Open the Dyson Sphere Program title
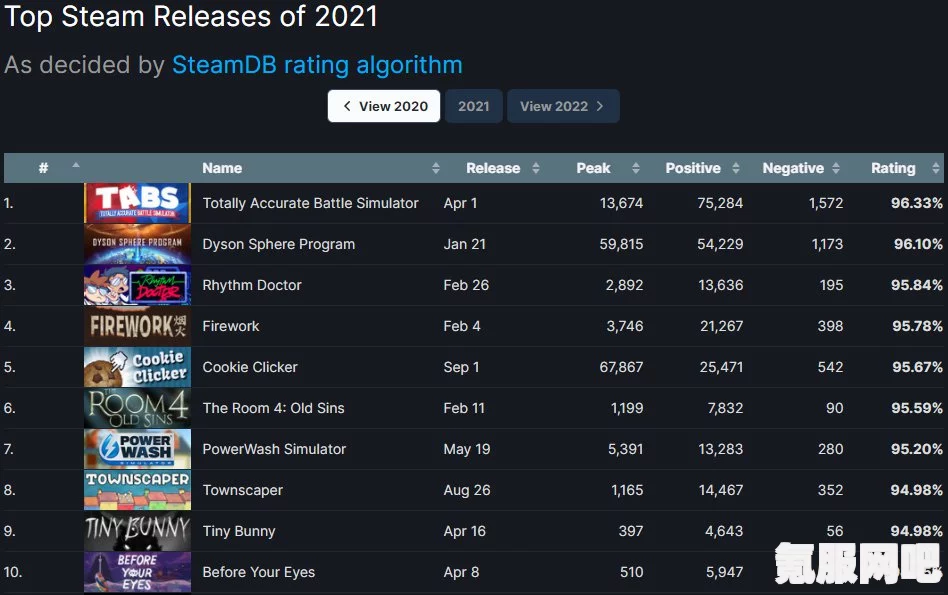Image resolution: width=948 pixels, height=595 pixels. click(x=279, y=244)
